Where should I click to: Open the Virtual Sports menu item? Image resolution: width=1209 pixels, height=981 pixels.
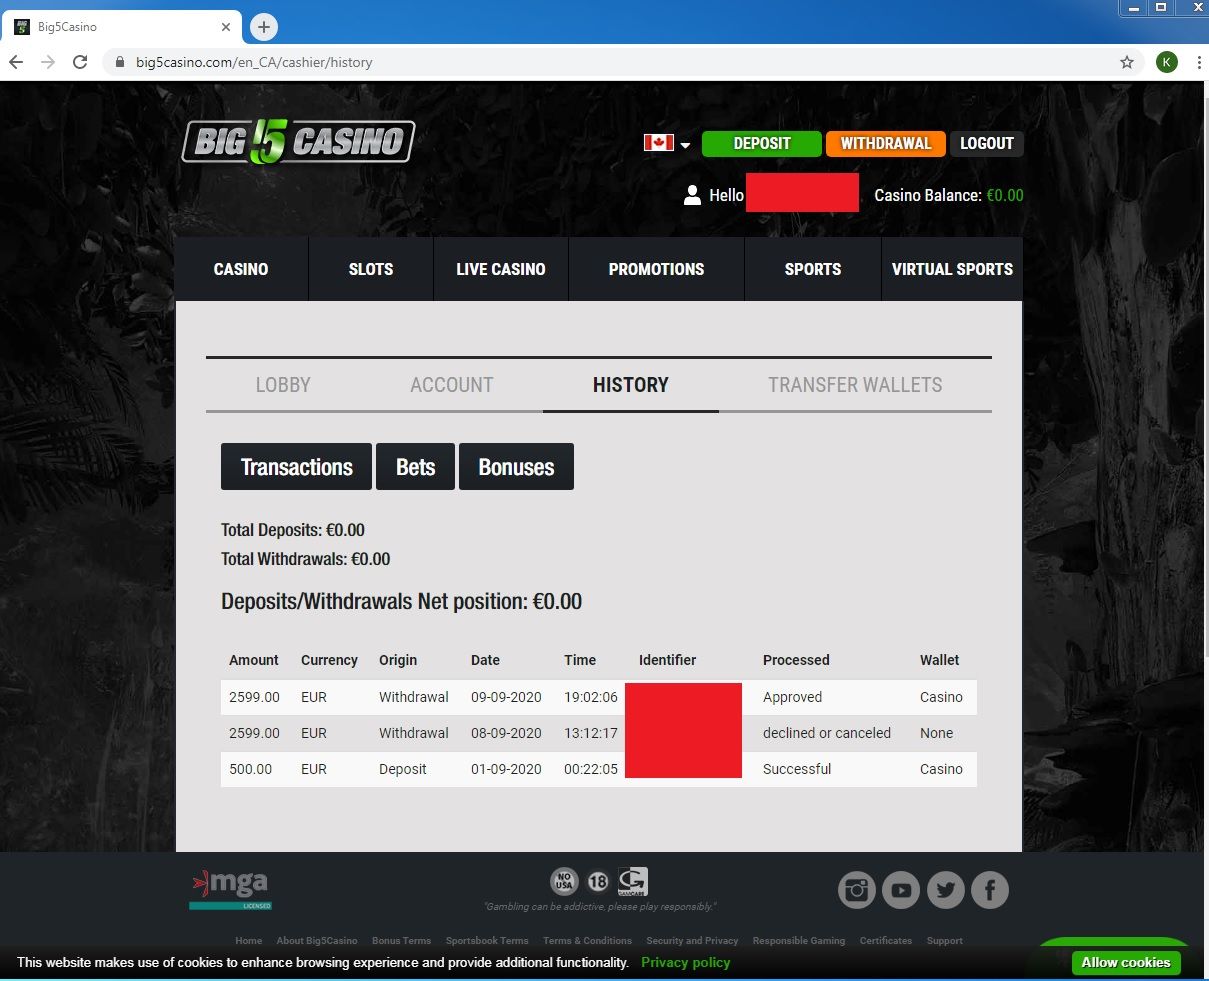tap(952, 269)
